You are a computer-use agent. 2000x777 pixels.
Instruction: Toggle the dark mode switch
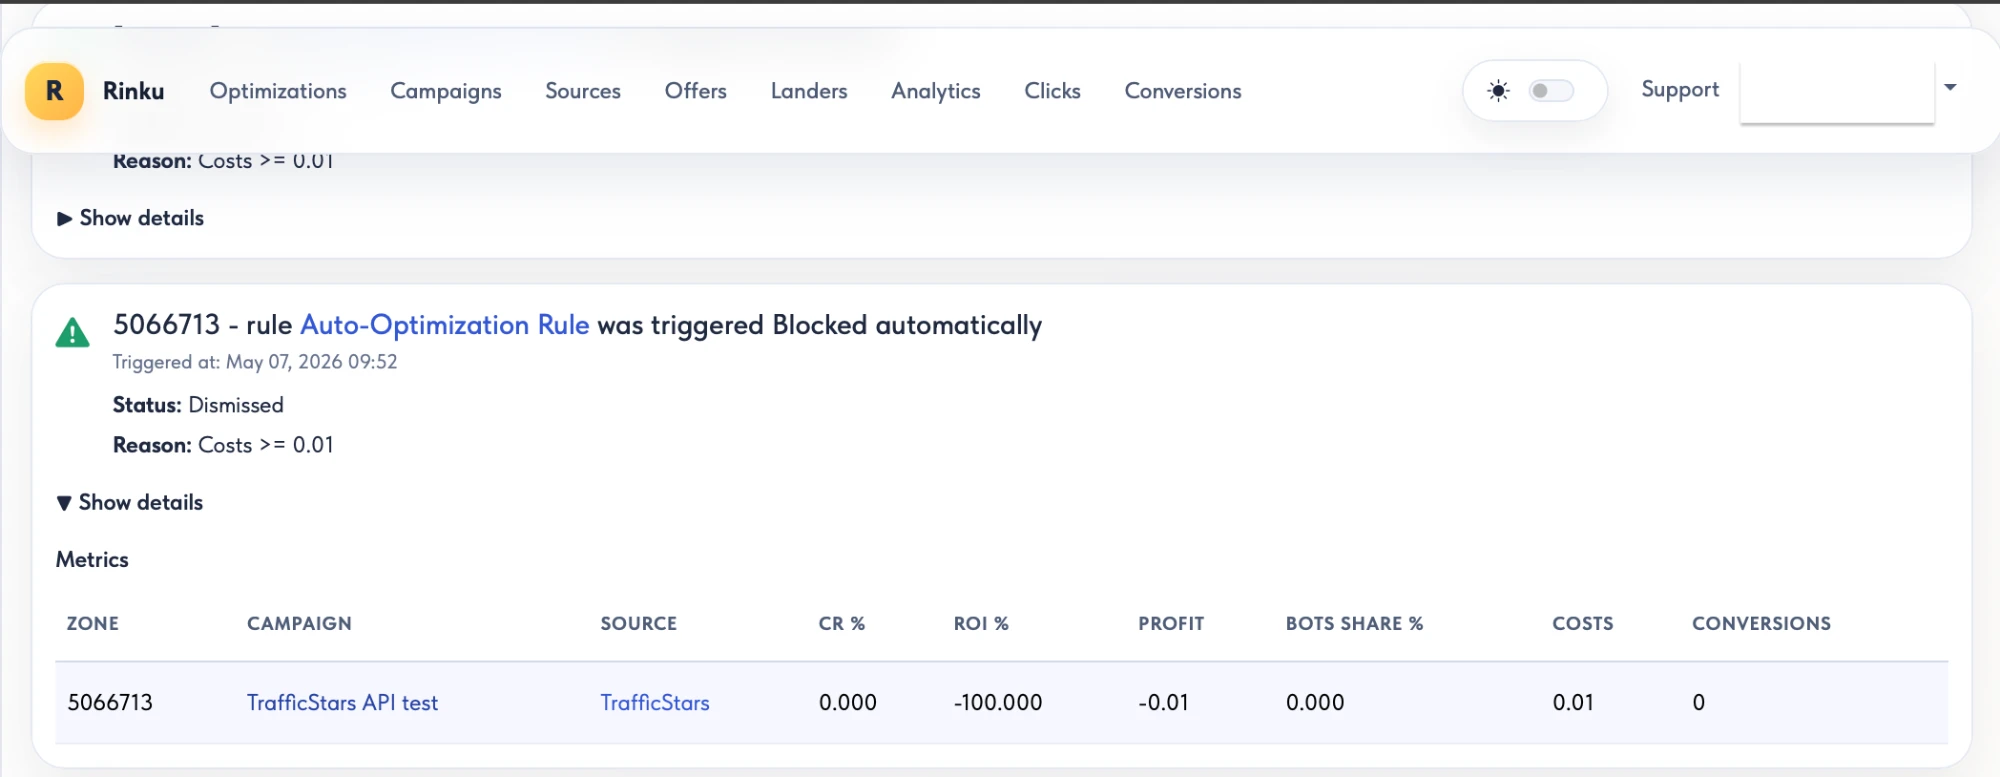[1551, 91]
